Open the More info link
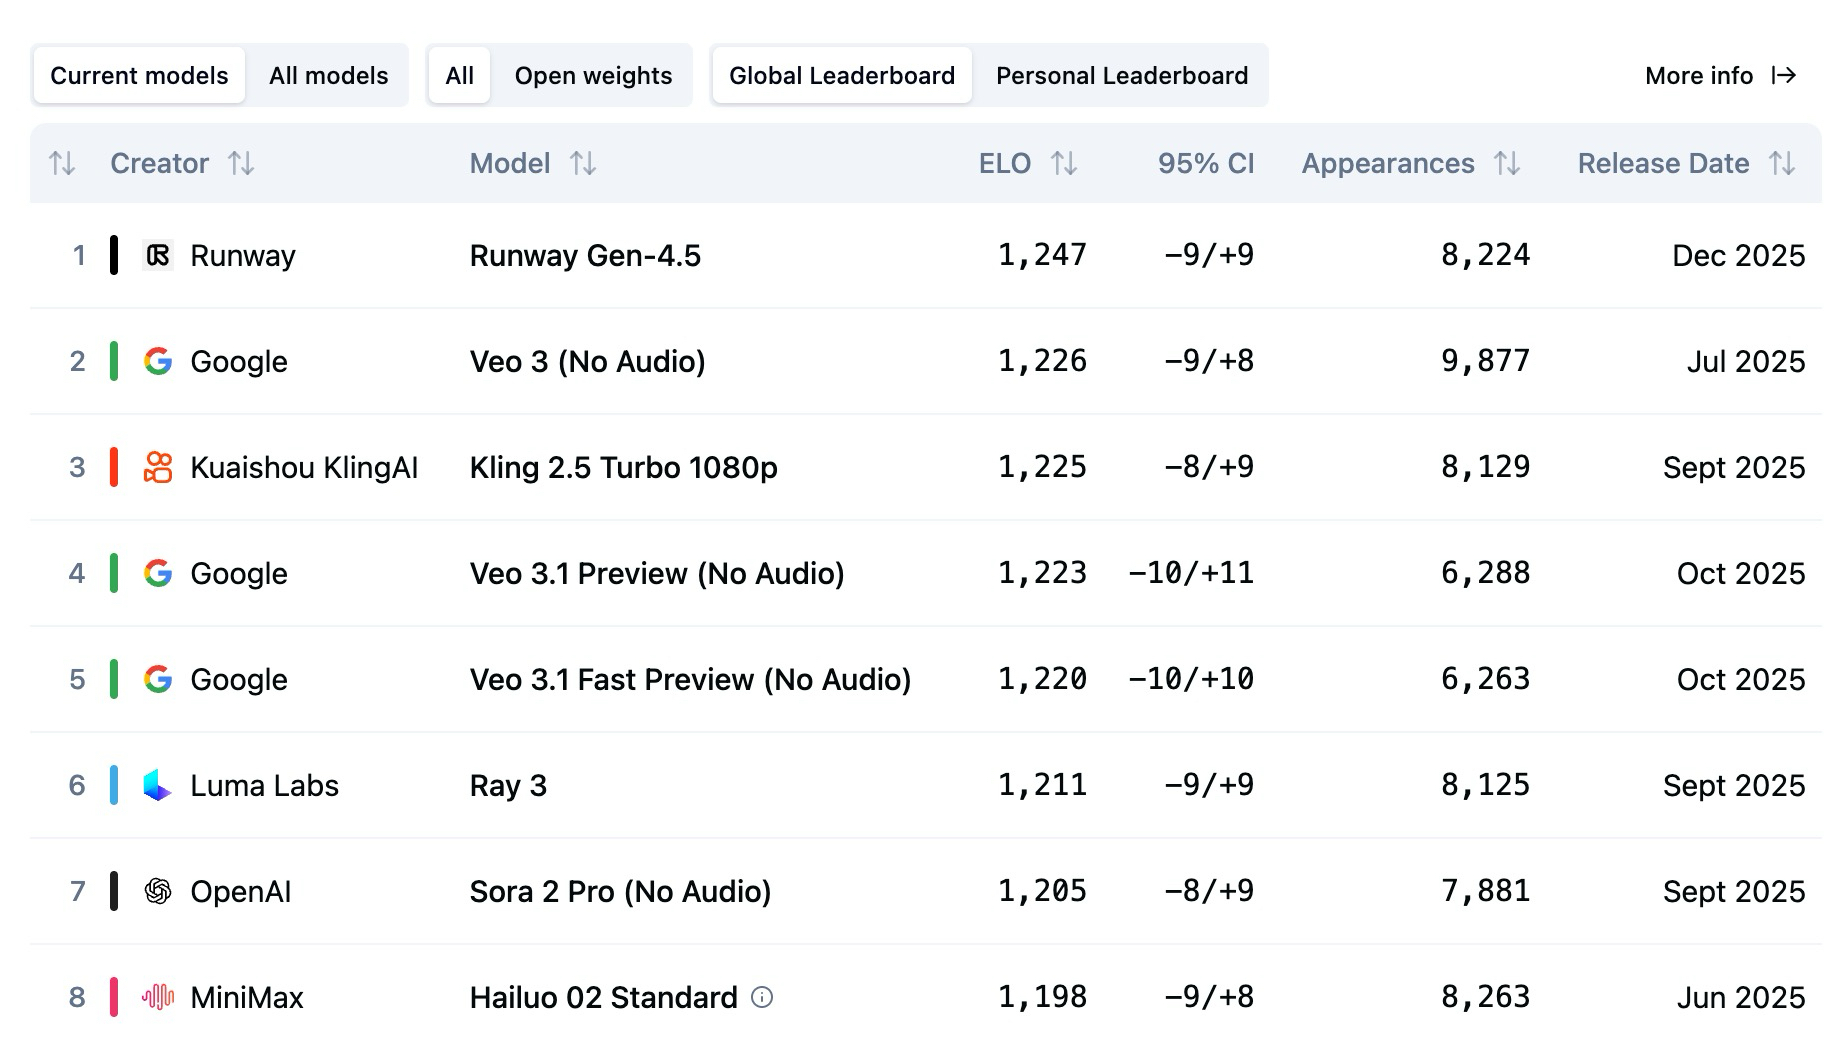1846x1039 pixels. tap(1720, 76)
